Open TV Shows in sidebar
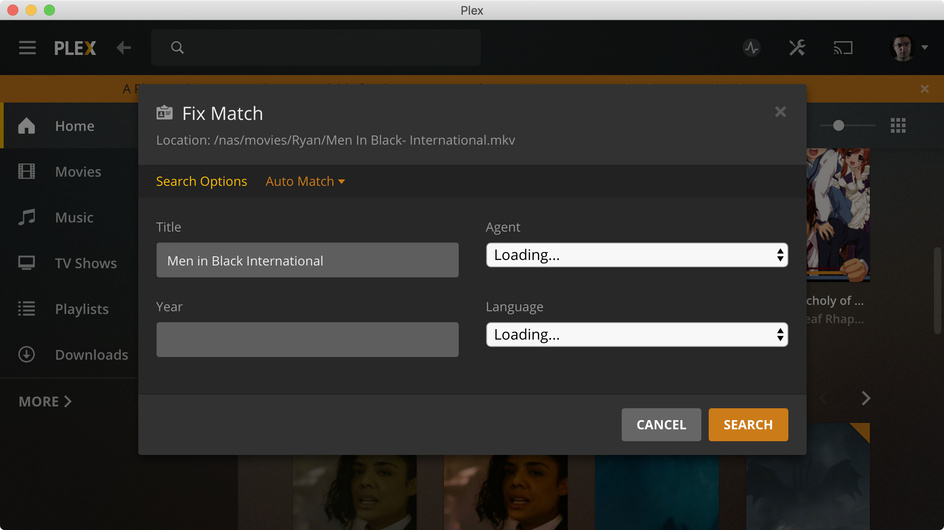The height and width of the screenshot is (530, 944). pos(69,263)
